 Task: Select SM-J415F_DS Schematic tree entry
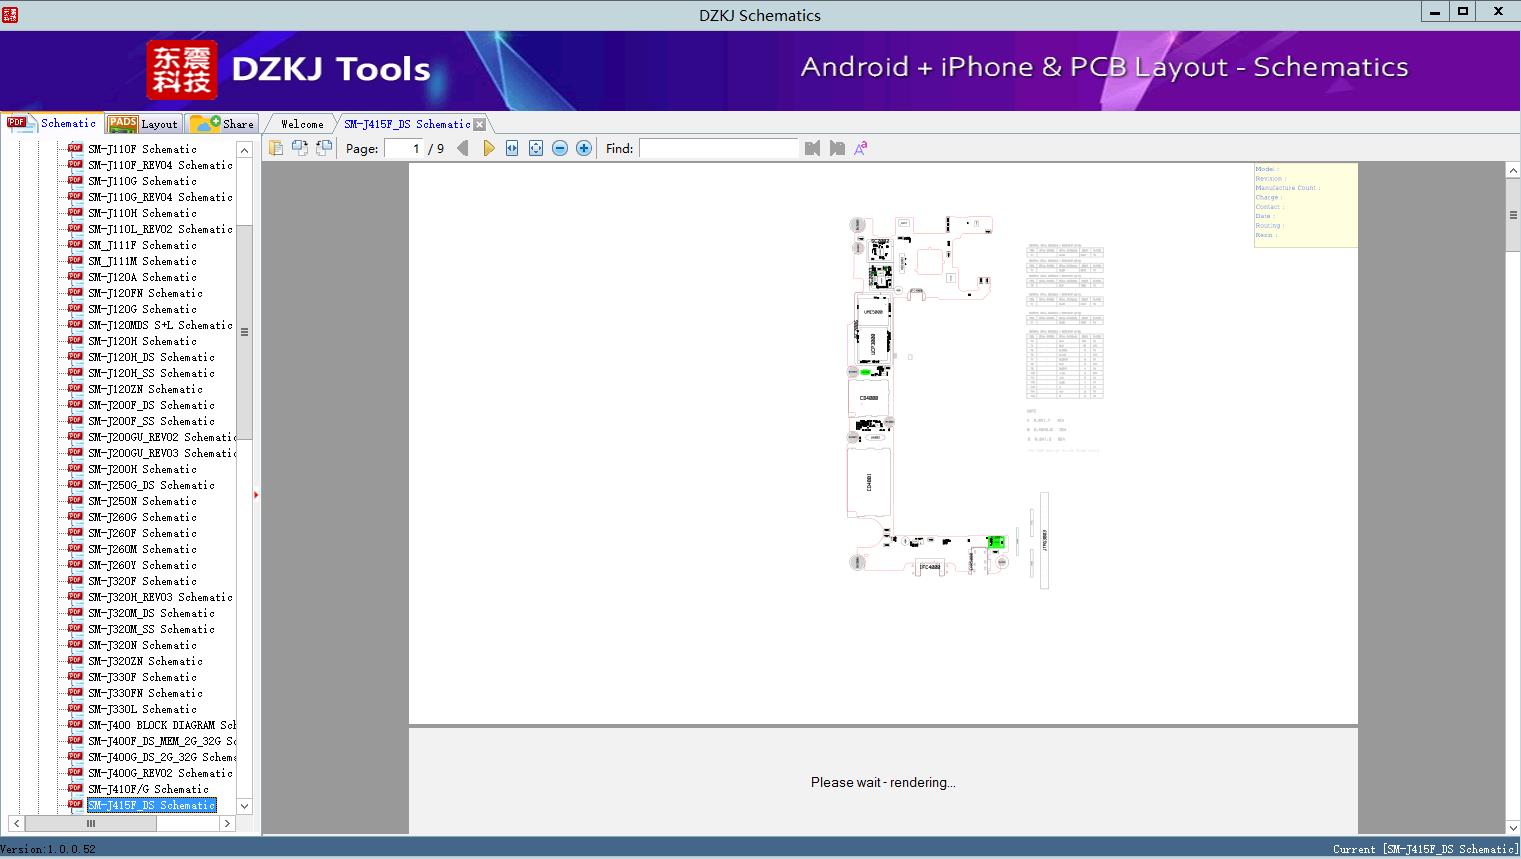[x=151, y=805]
